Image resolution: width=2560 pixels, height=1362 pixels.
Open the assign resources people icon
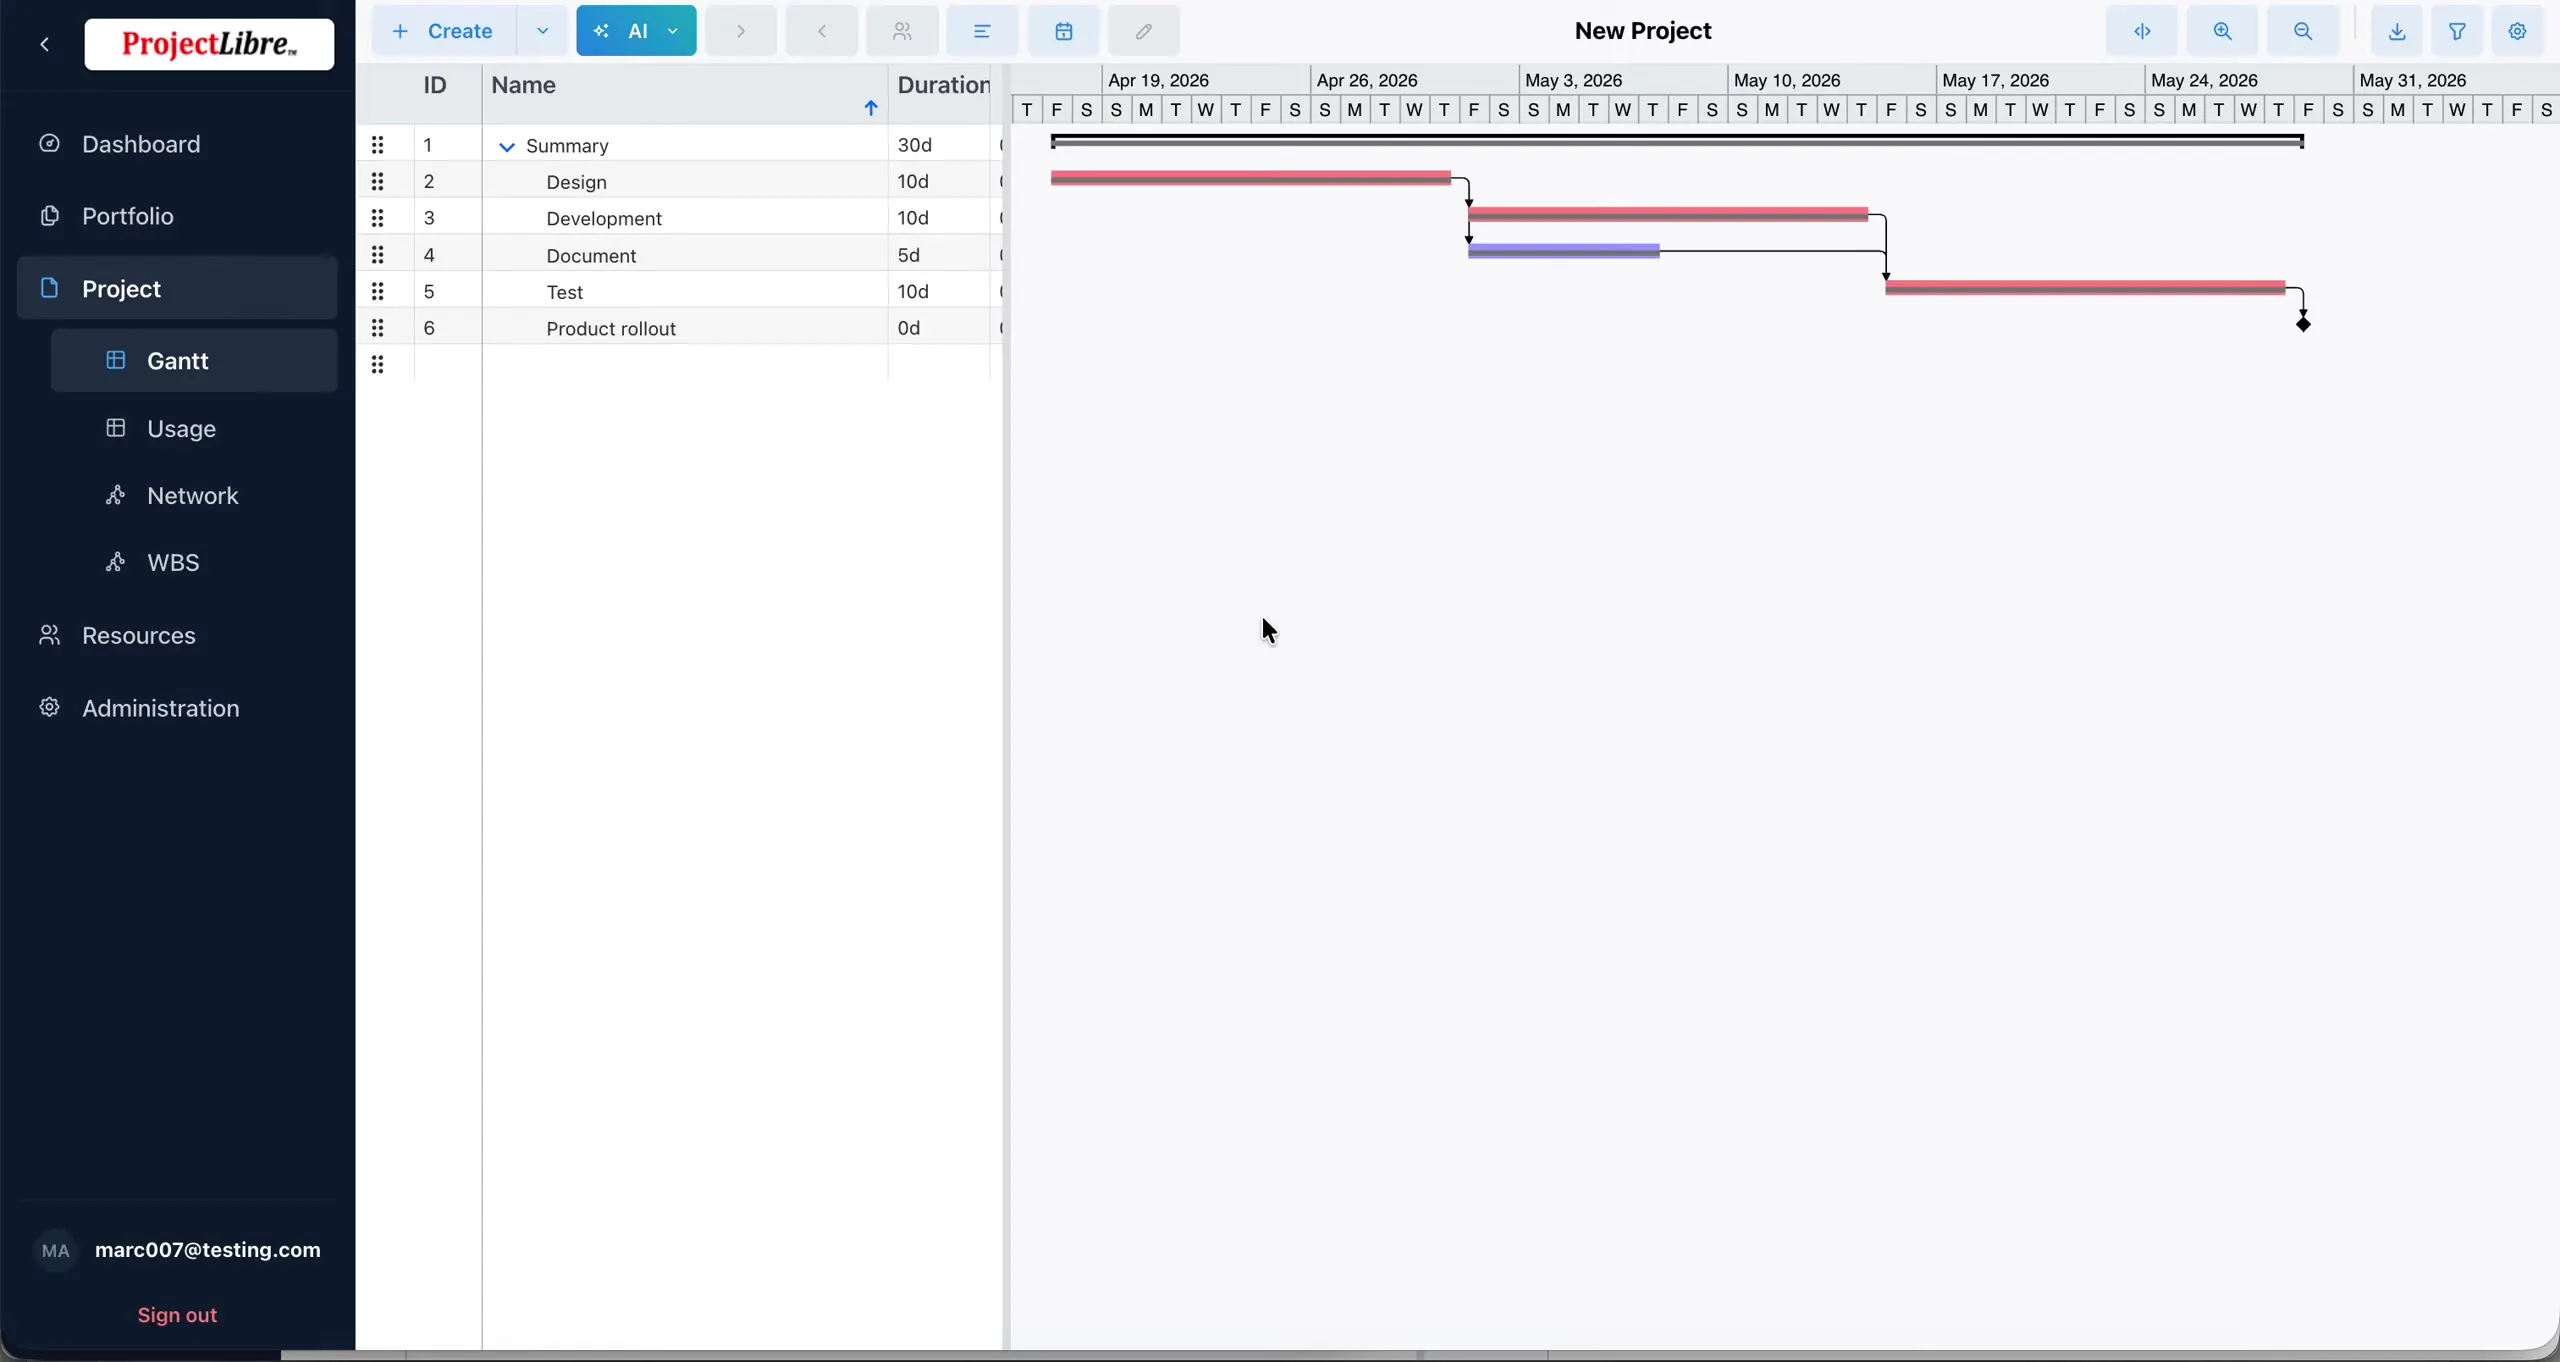(x=902, y=31)
